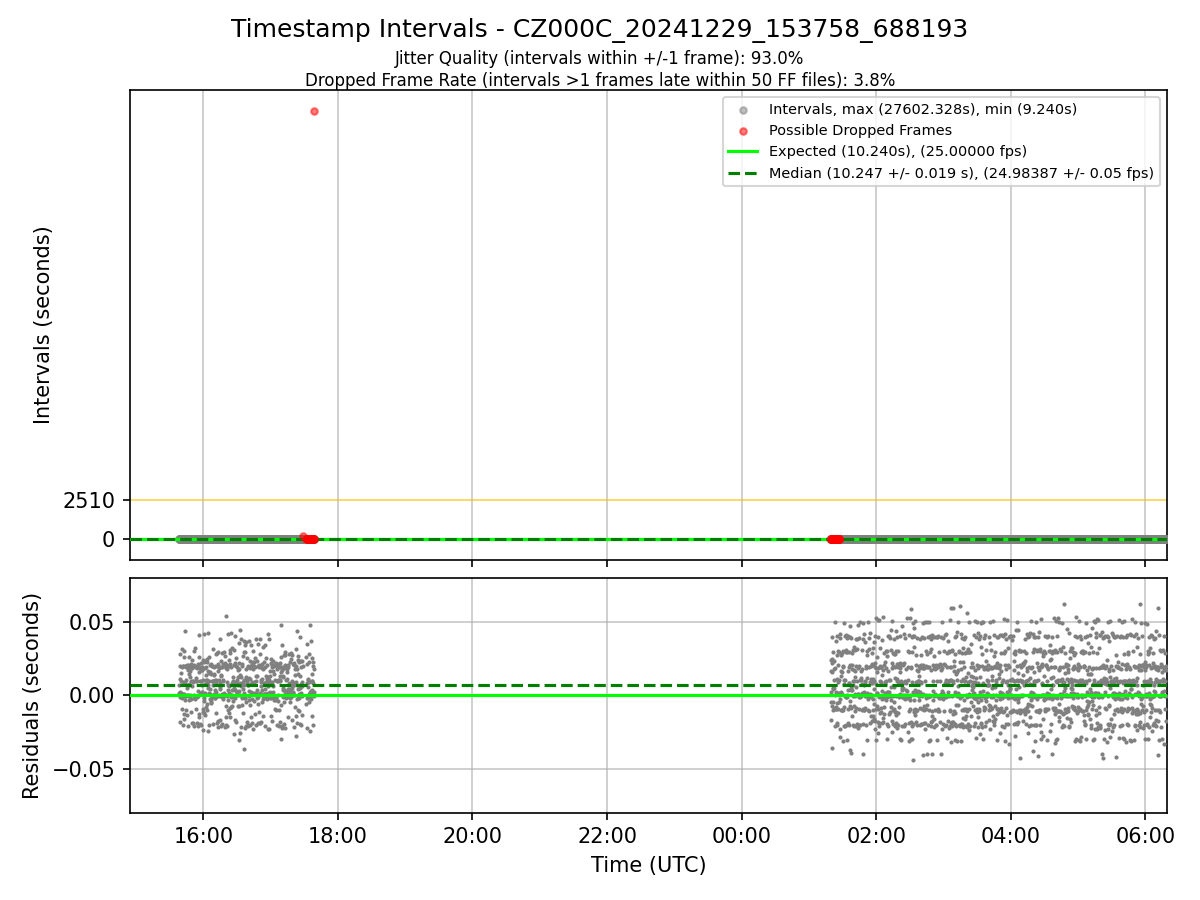Click the "0" tick label of the Intervals axis
Viewport: 1200px width, 900px height.
click(x=111, y=539)
